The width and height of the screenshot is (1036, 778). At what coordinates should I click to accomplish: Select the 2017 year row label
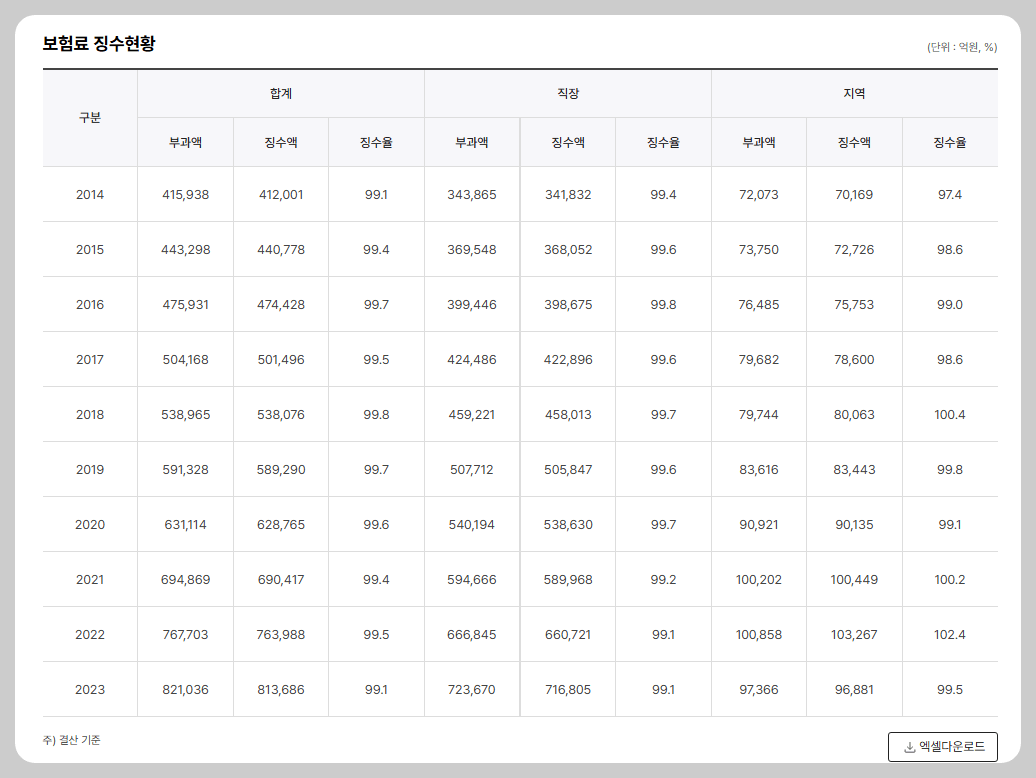[x=90, y=360]
